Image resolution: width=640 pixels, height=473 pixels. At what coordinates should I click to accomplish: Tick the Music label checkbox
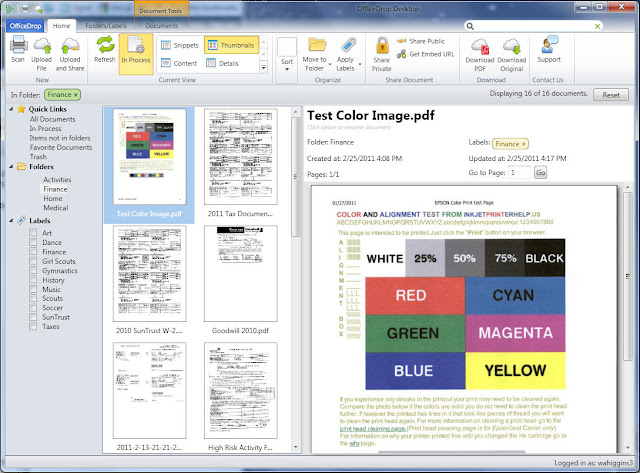click(x=33, y=289)
